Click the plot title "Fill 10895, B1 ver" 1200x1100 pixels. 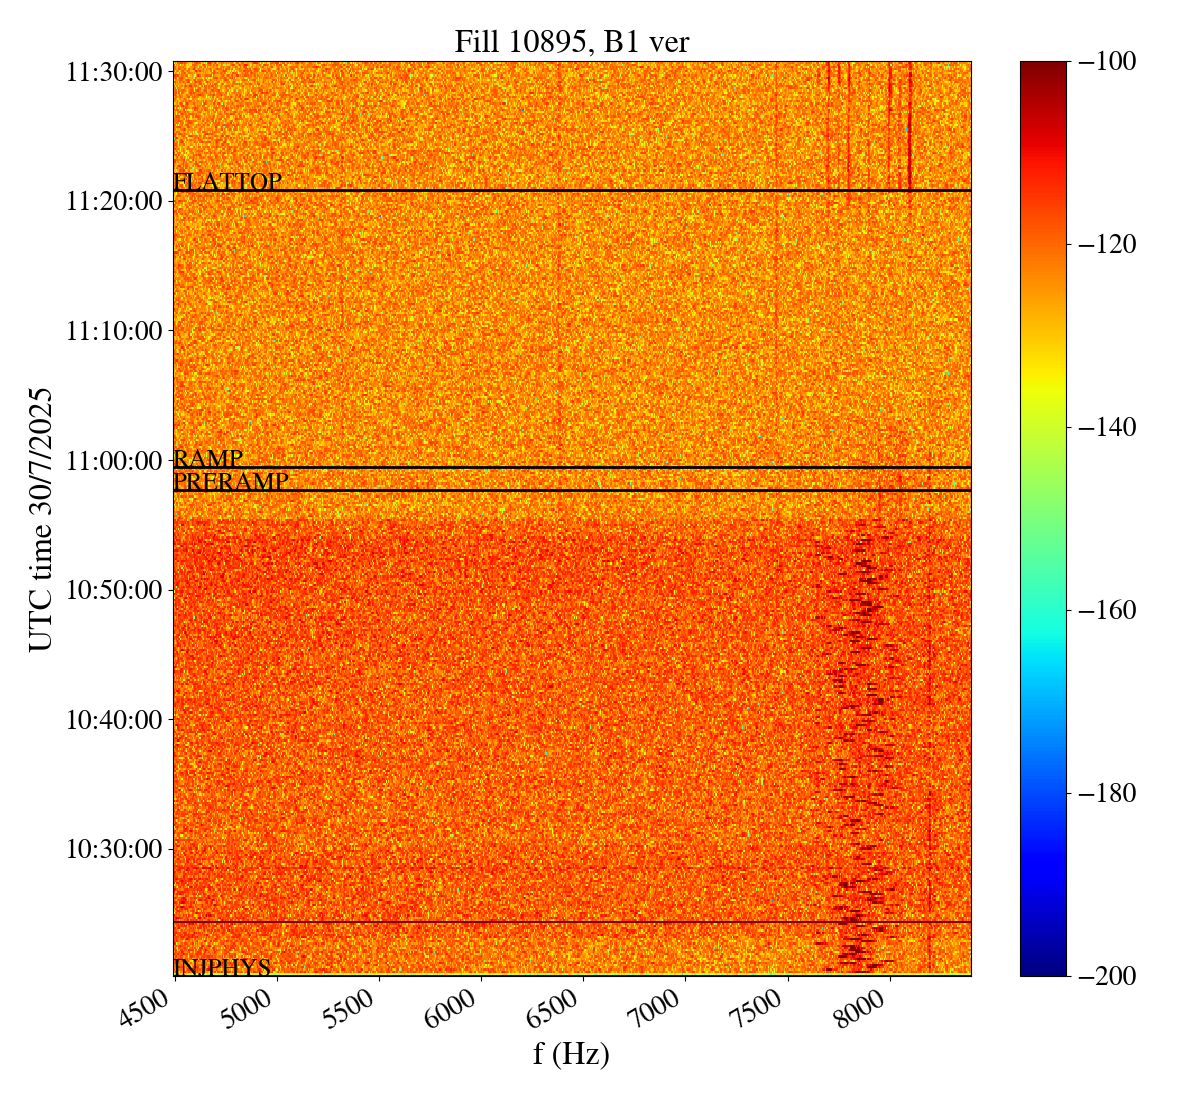click(x=571, y=42)
